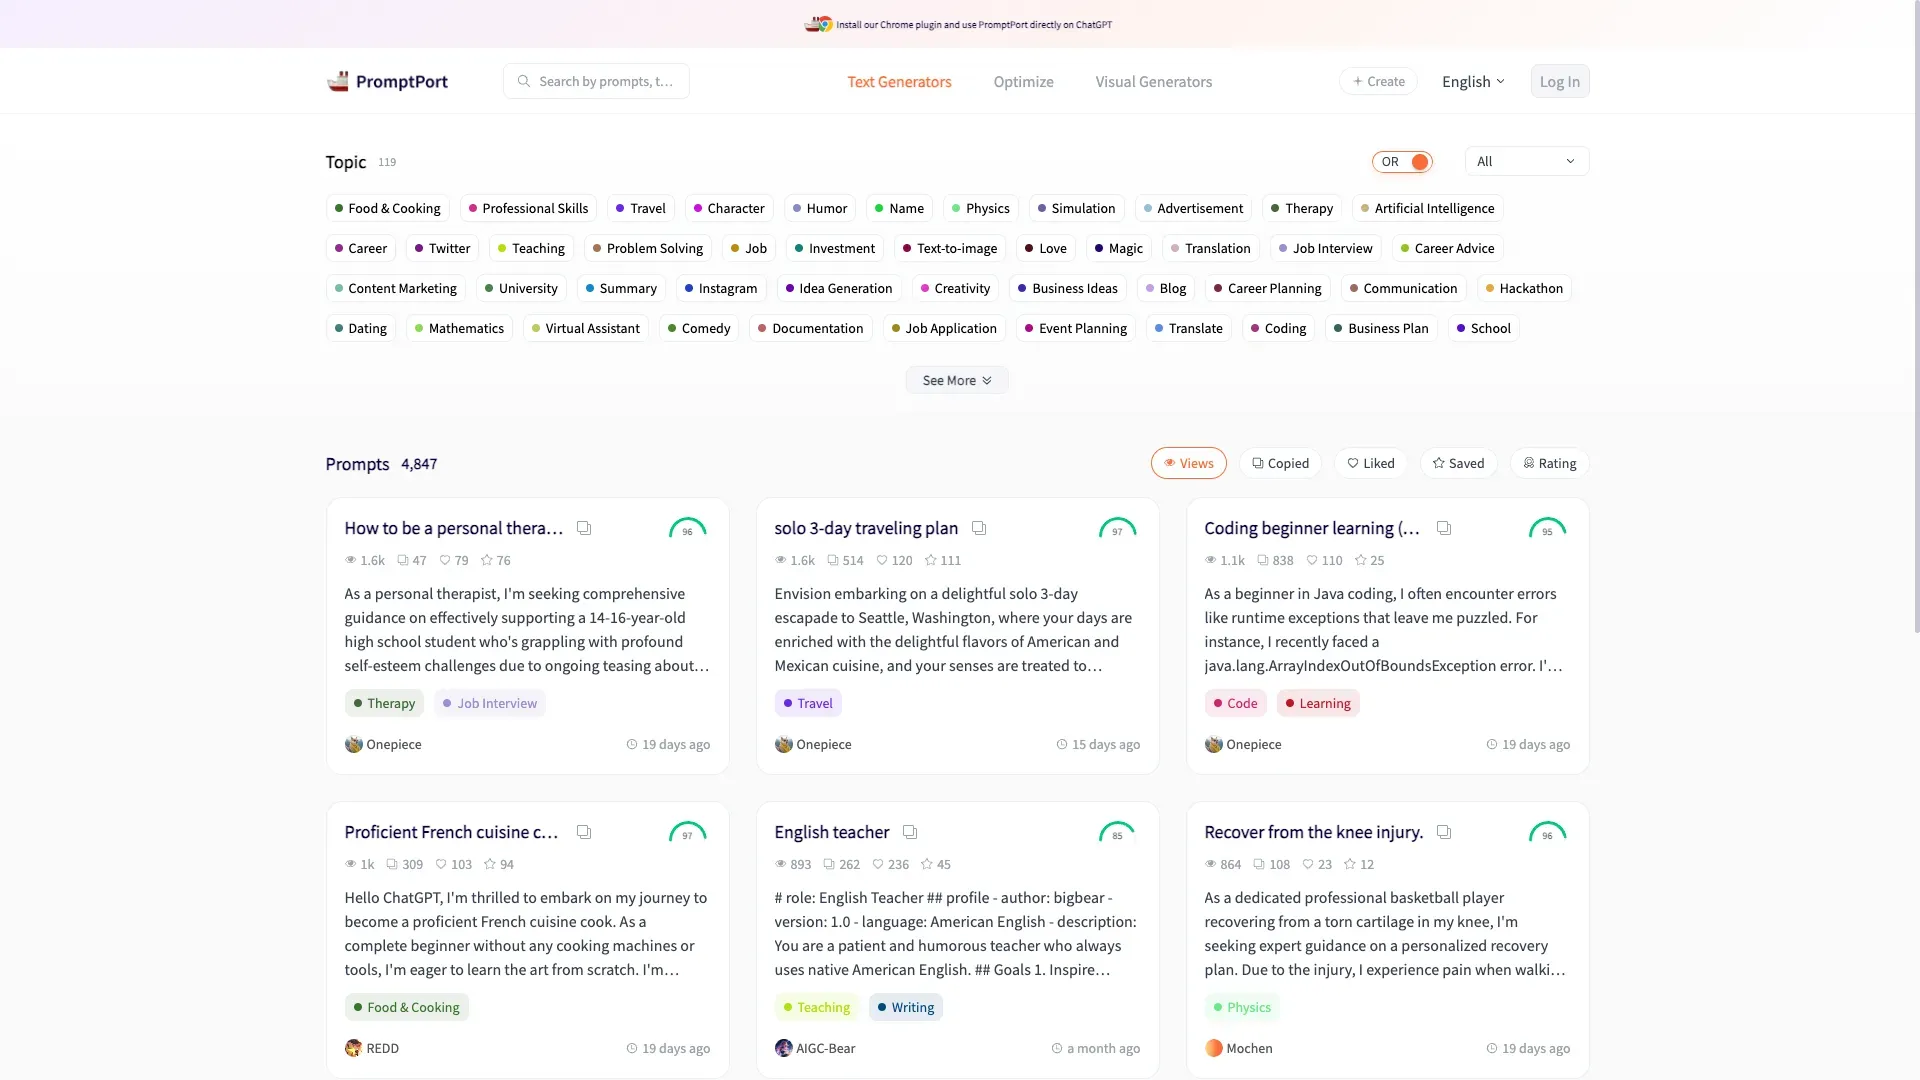Switch to the Optimize tab
The image size is (1920, 1080).
click(1023, 81)
